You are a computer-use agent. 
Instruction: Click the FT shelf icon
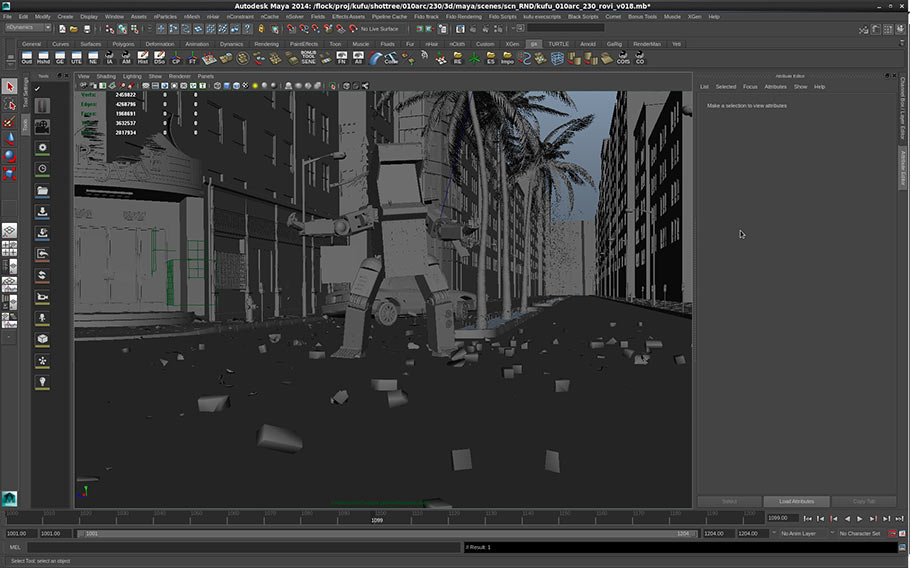click(x=192, y=58)
